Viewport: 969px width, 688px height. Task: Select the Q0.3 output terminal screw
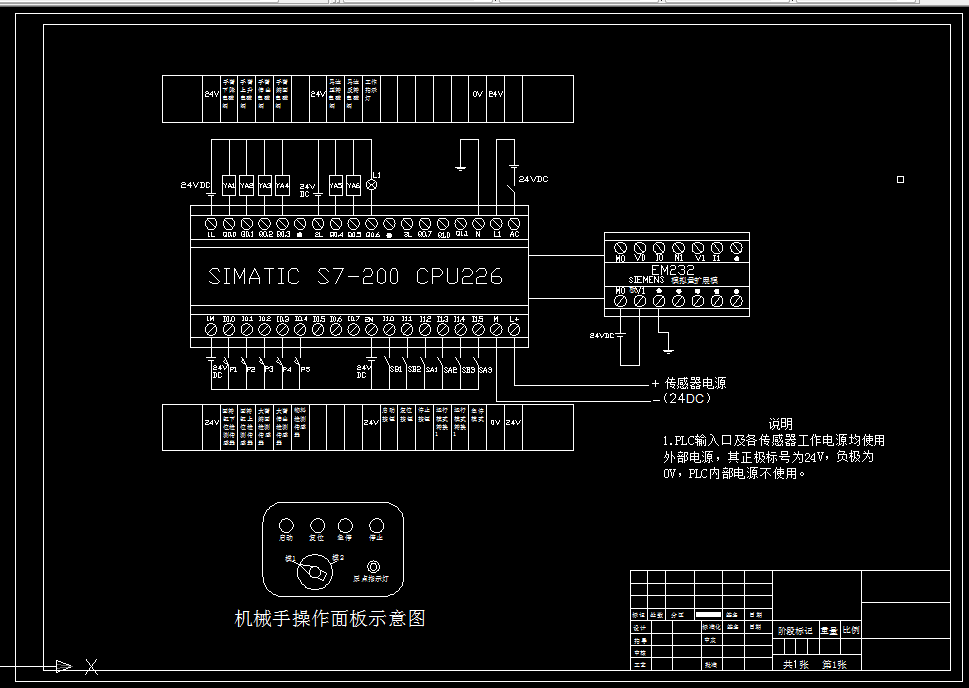pos(282,224)
